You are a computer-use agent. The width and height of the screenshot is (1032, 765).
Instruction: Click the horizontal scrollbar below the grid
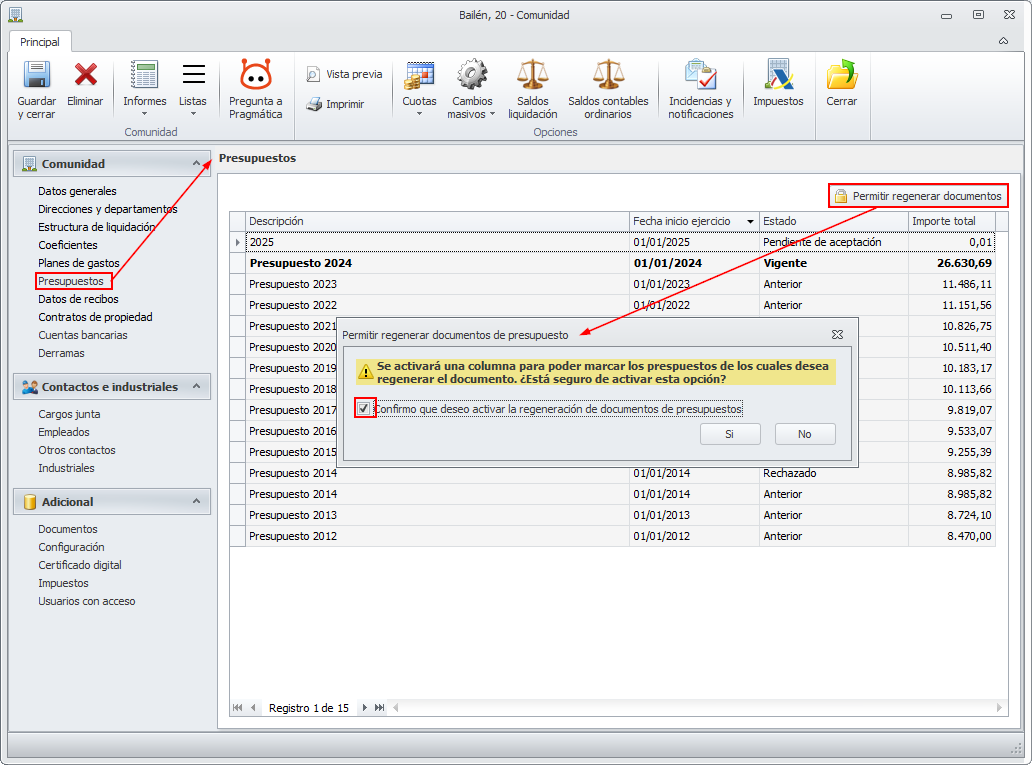coord(700,708)
